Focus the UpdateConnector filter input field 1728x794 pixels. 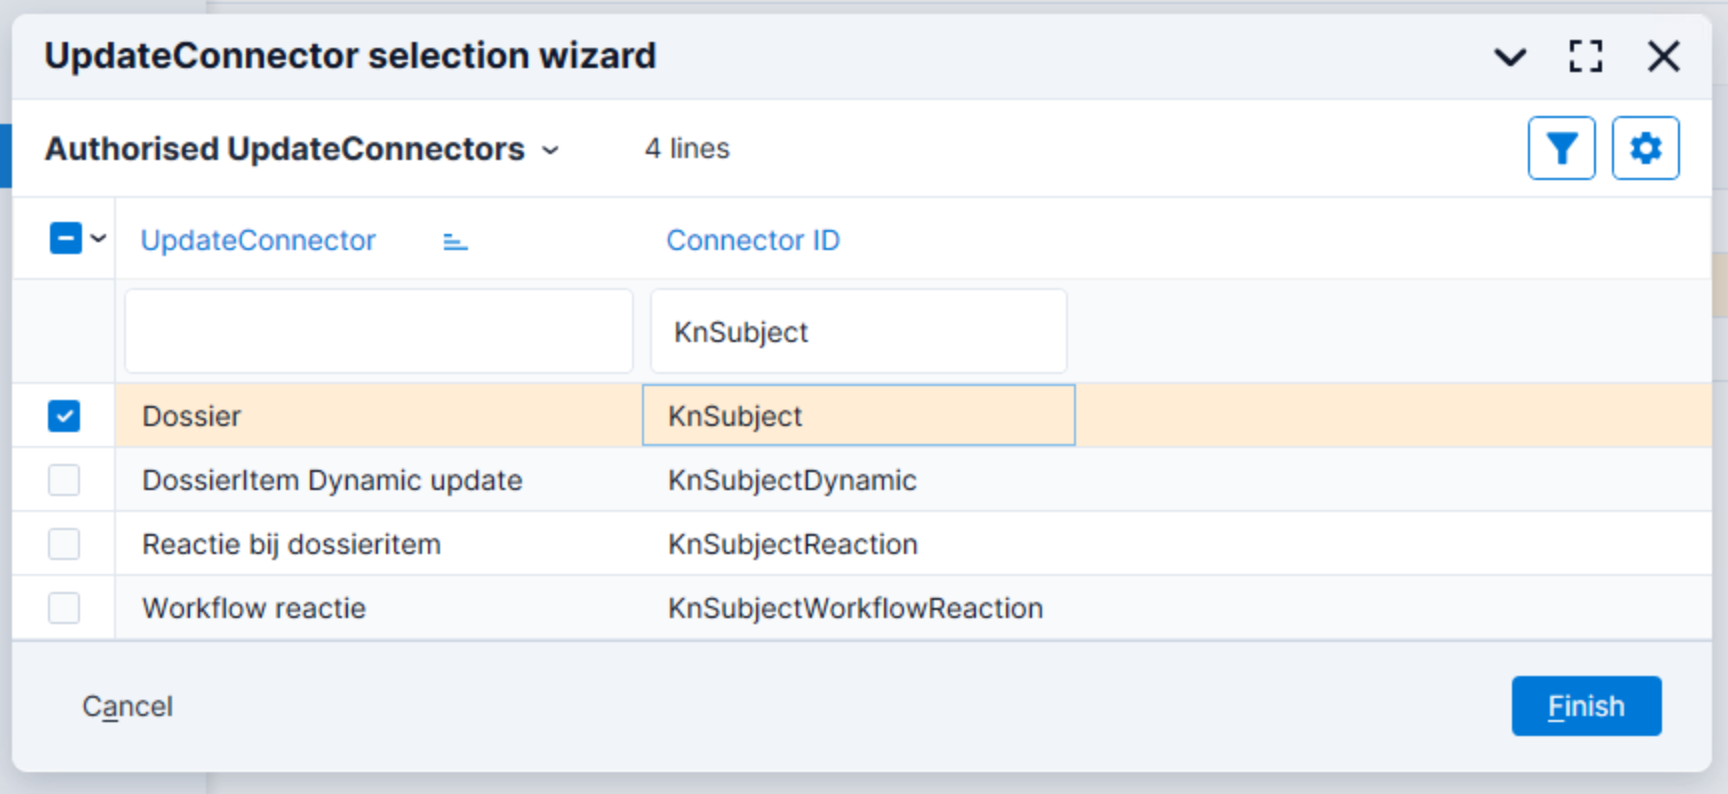[x=378, y=331]
